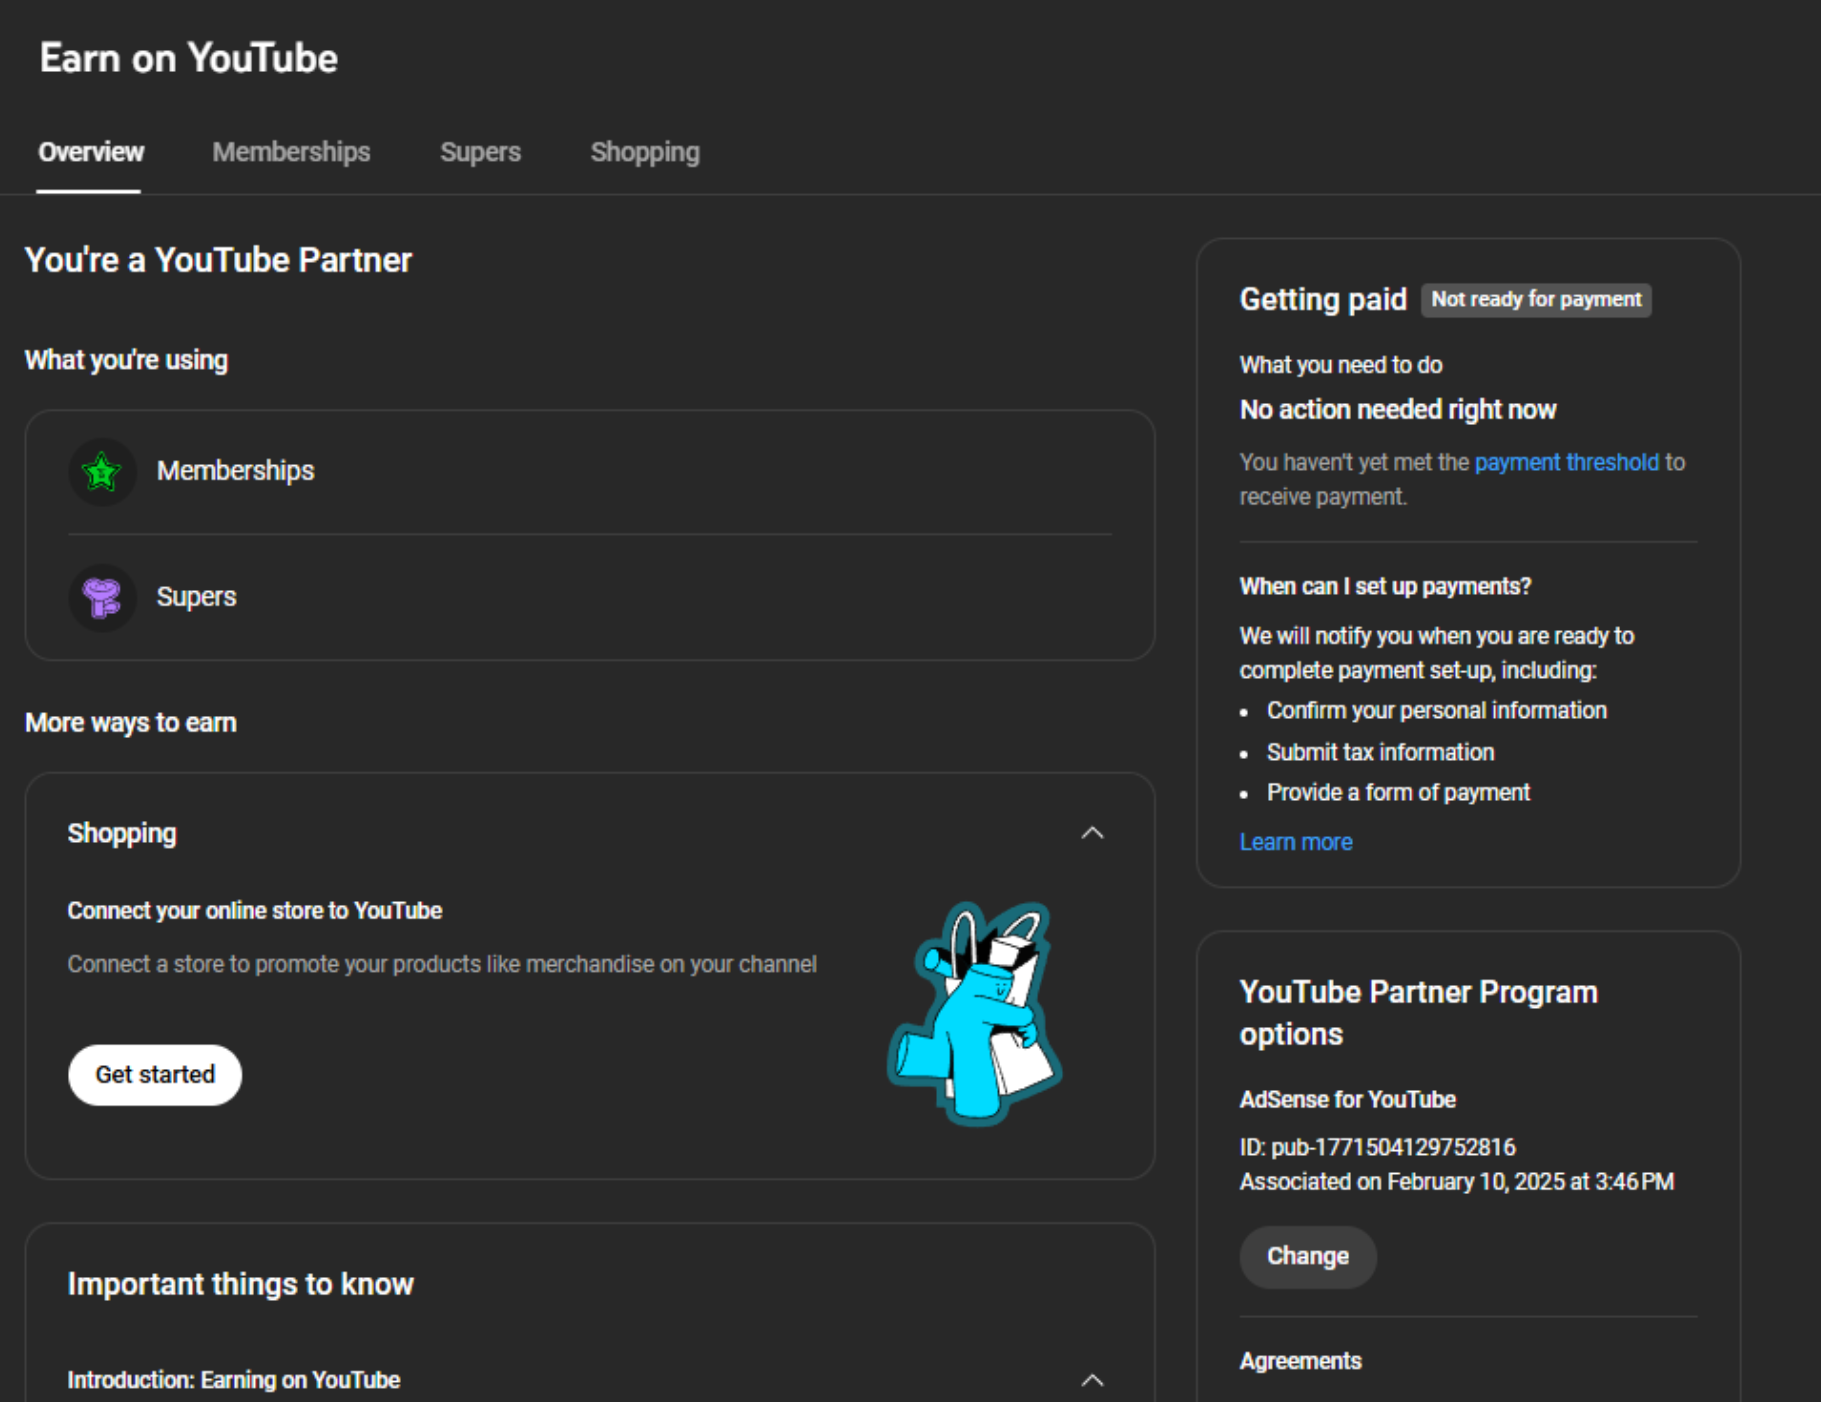Click the green Memberships star icon
1821x1402 pixels.
(x=102, y=471)
